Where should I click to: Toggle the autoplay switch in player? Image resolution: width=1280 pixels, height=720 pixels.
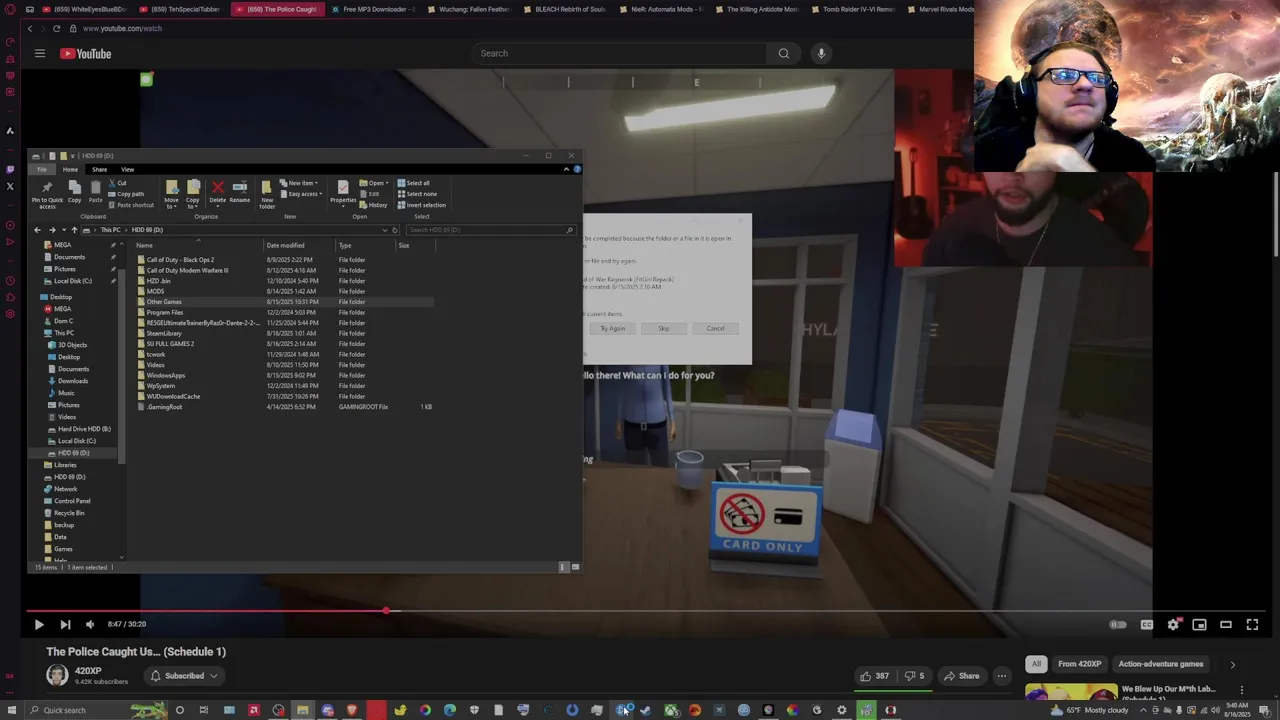coord(1118,624)
